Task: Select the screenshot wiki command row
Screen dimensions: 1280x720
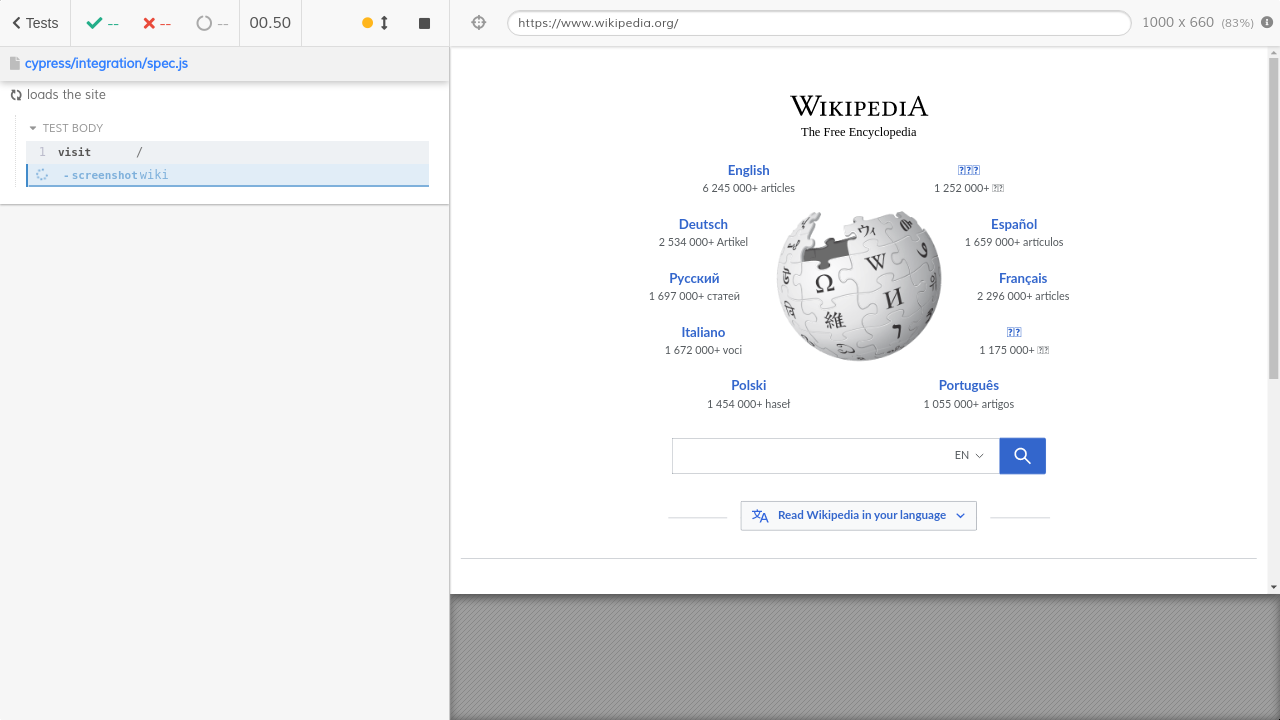Action: pos(227,175)
